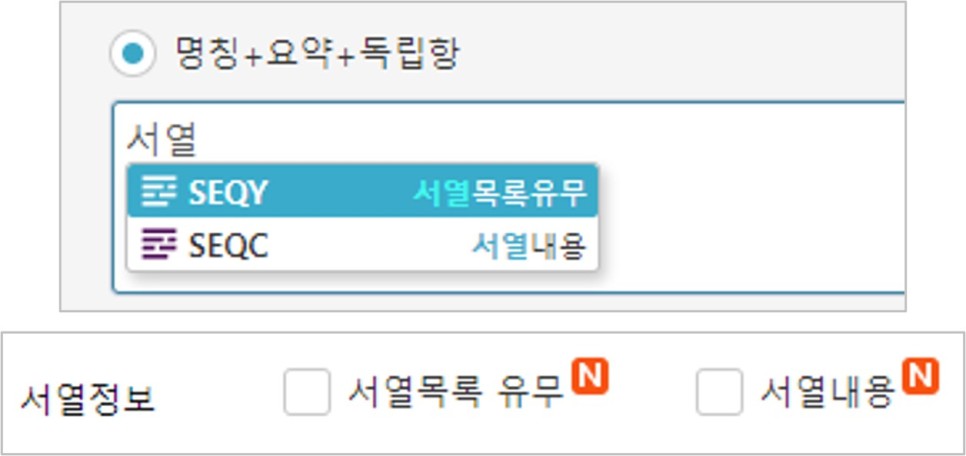Click the SEQY field icon in suggestions

tap(159, 191)
